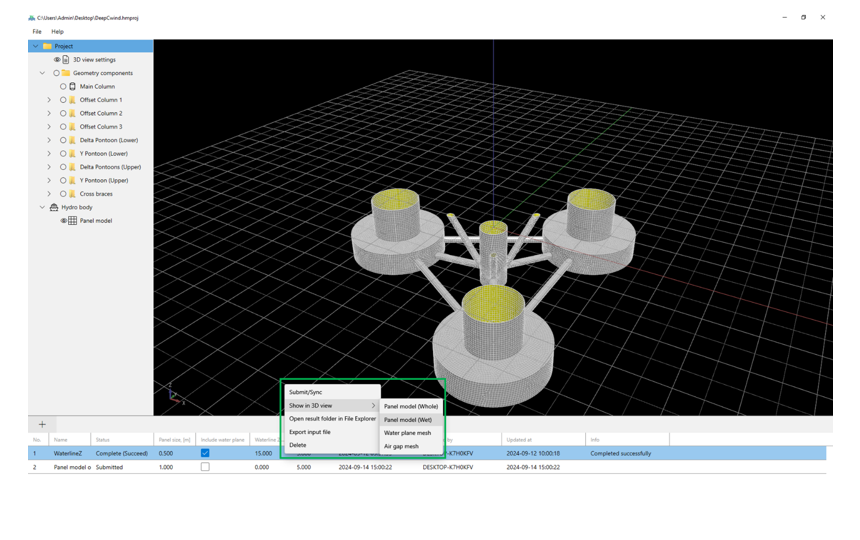
Task: Click the Include water plane column header
Action: coord(223,440)
